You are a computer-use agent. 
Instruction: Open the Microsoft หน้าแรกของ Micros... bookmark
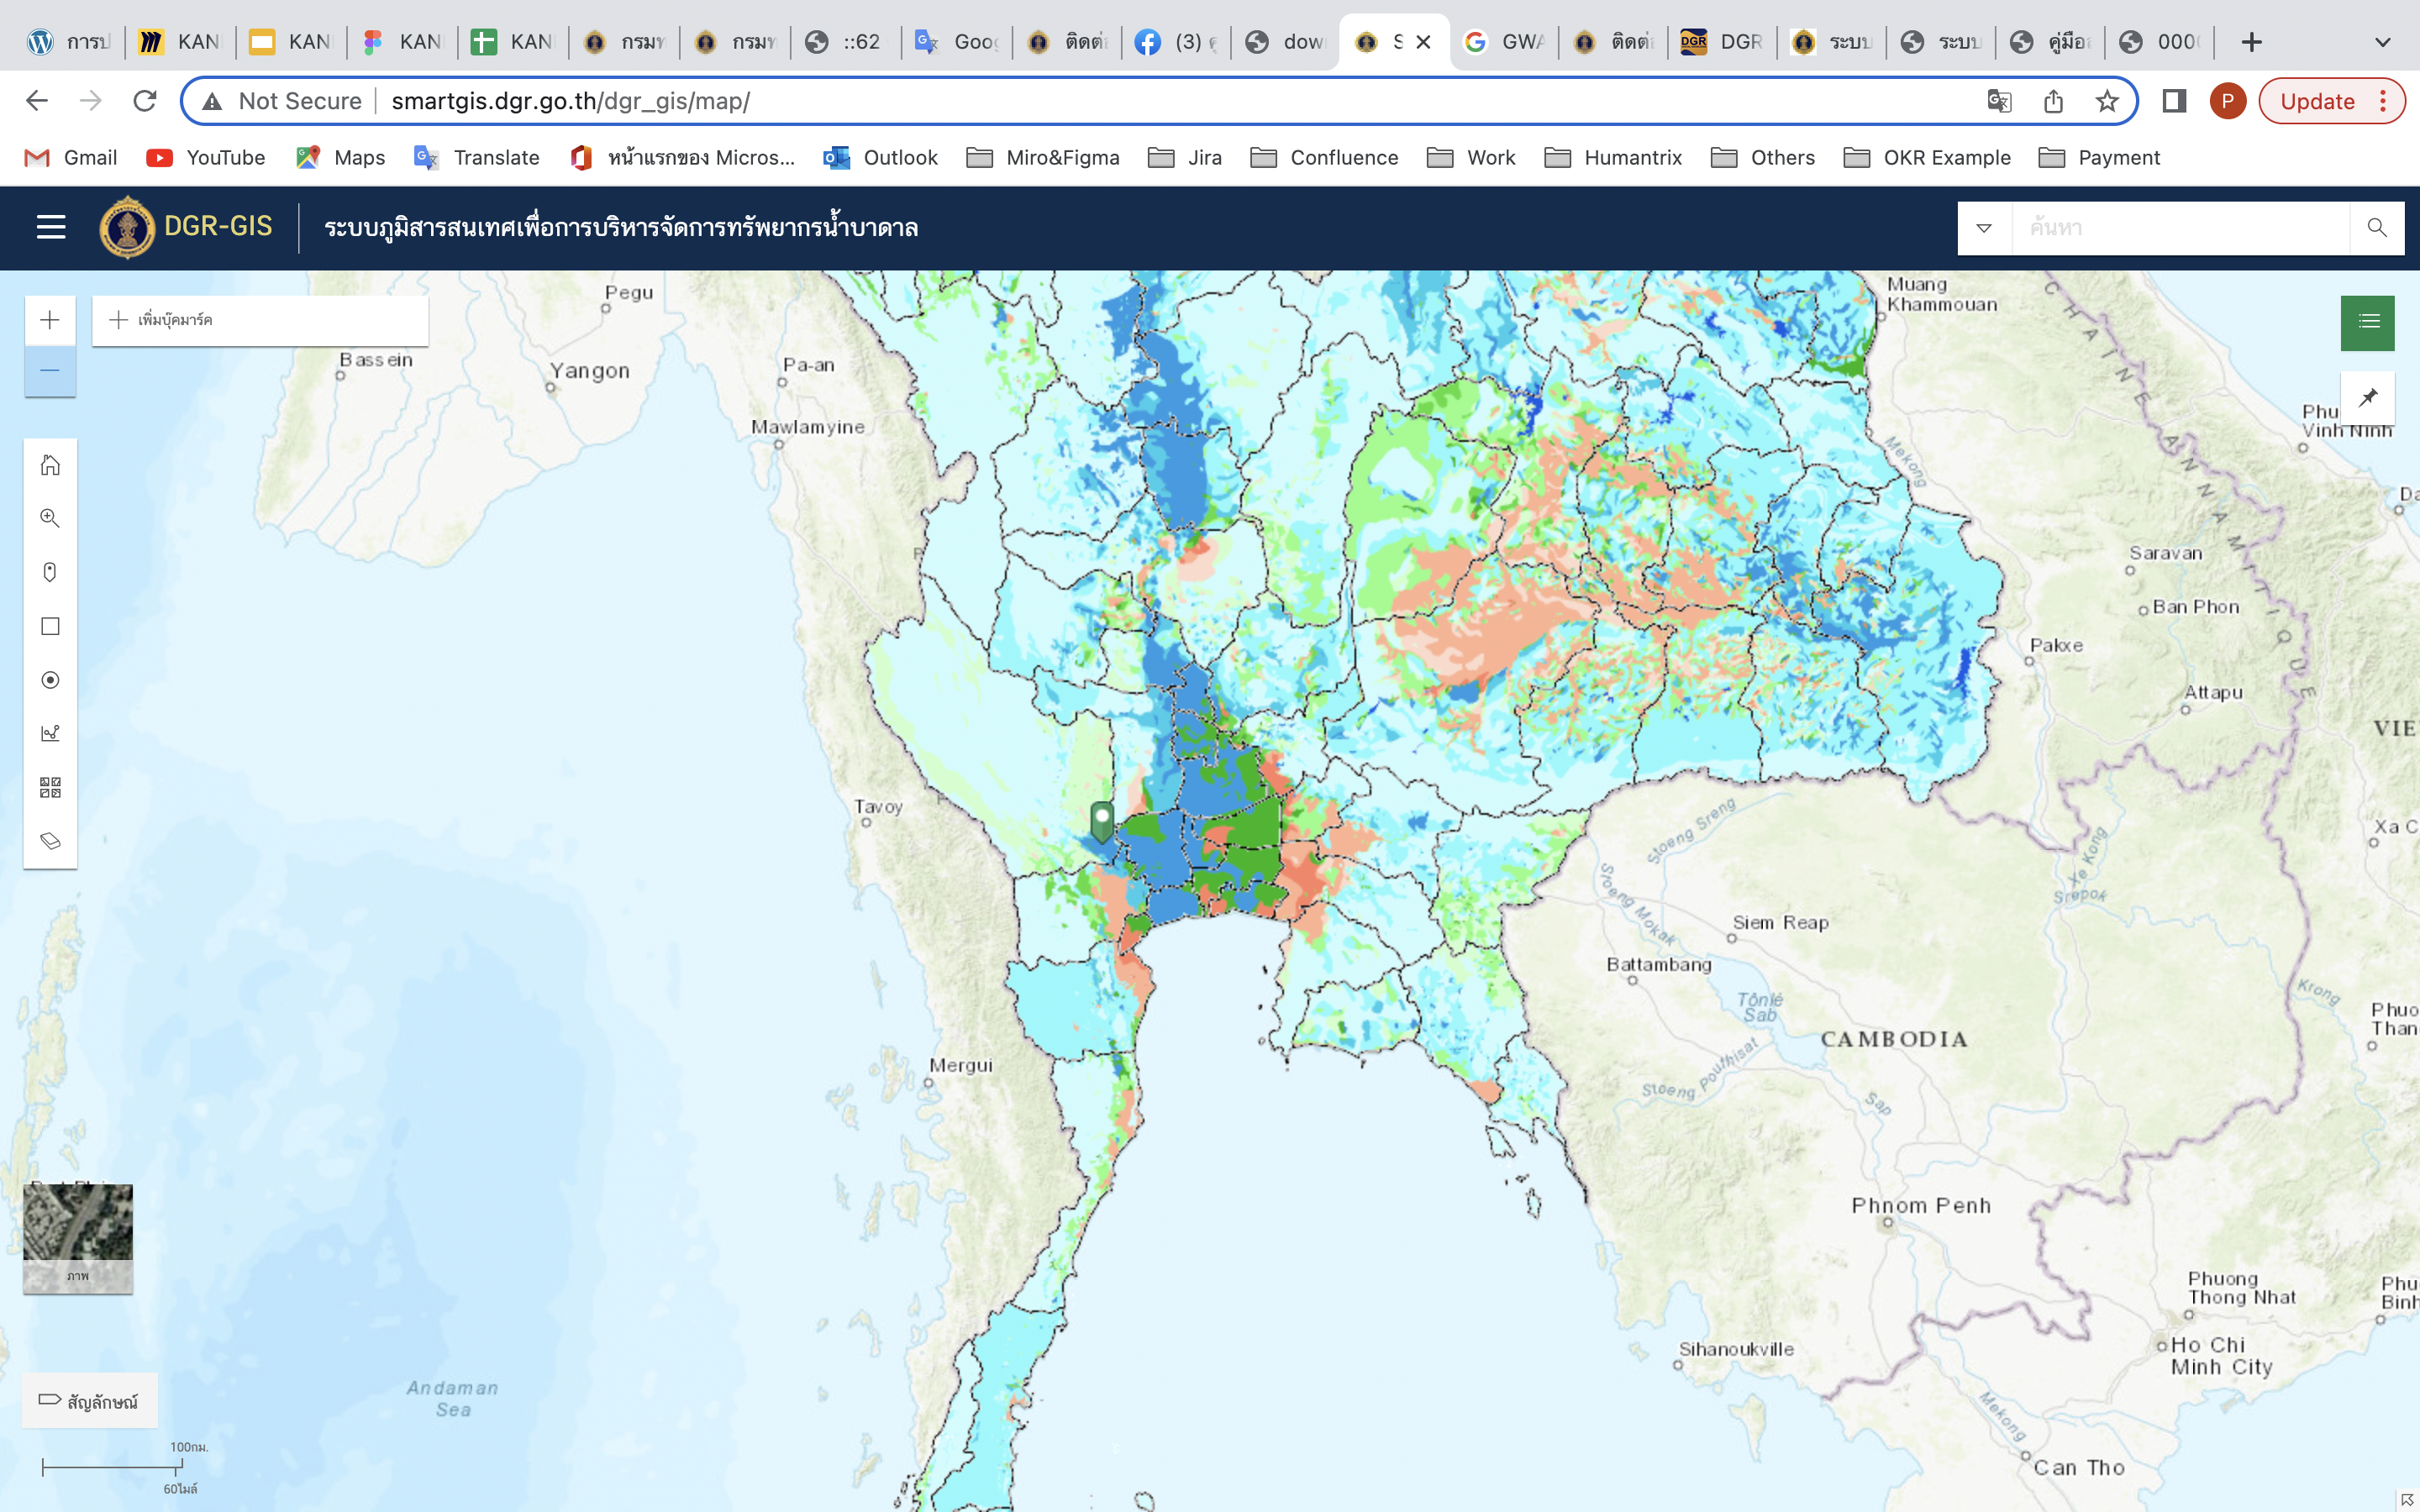pos(682,158)
